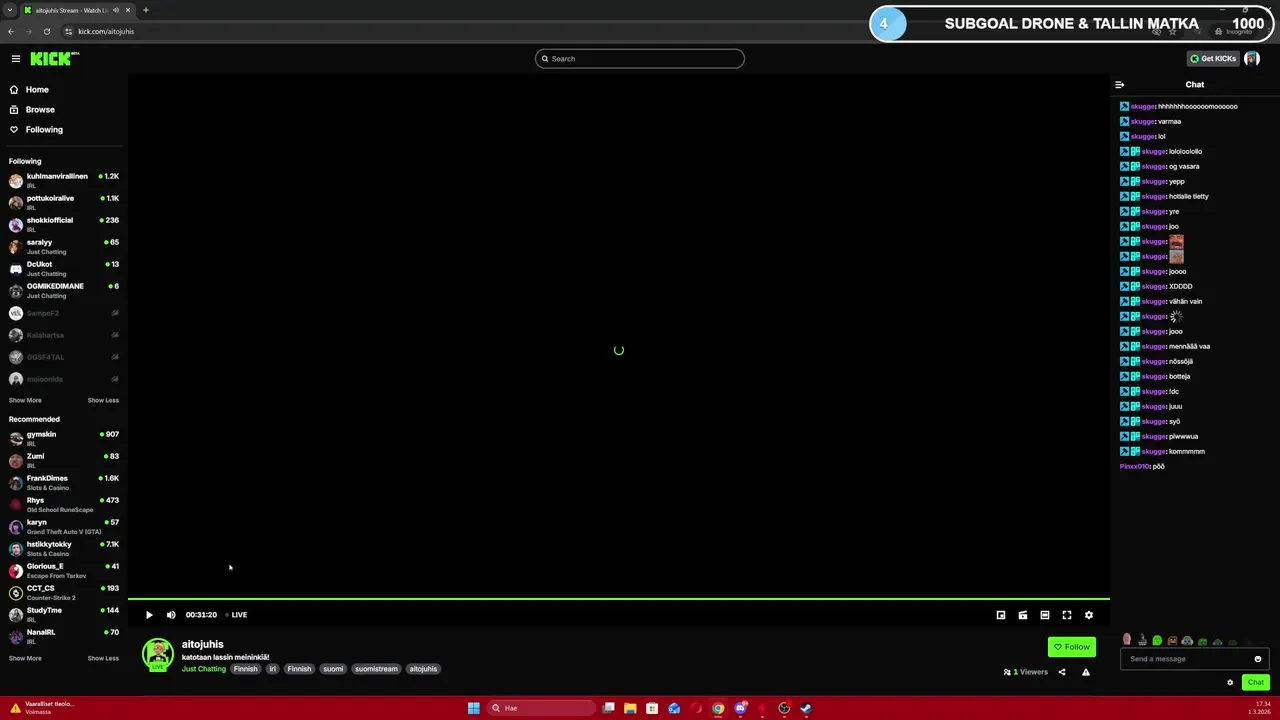Go to Home in sidebar
Image resolution: width=1280 pixels, height=720 pixels.
tap(37, 90)
